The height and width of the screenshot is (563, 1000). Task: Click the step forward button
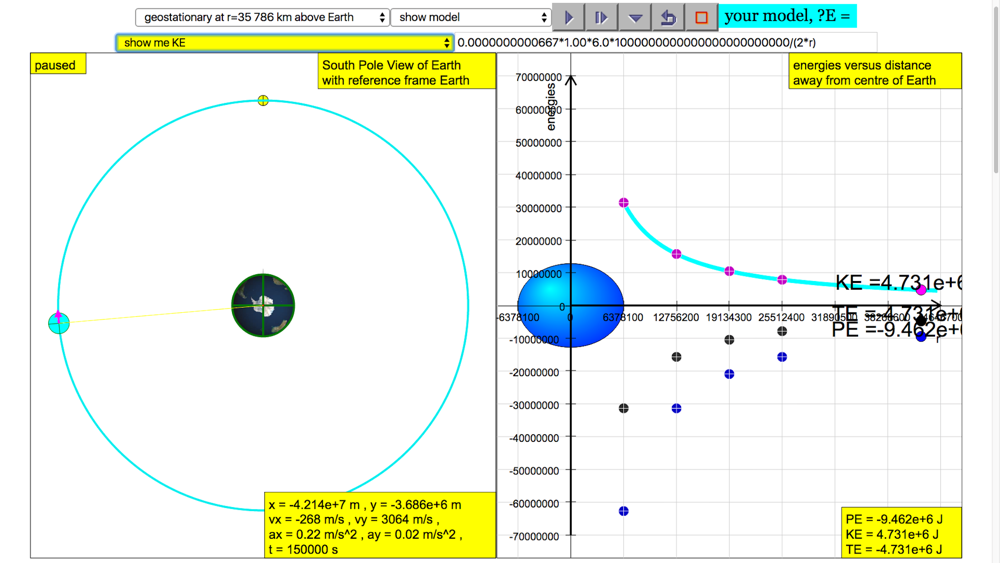tap(601, 17)
